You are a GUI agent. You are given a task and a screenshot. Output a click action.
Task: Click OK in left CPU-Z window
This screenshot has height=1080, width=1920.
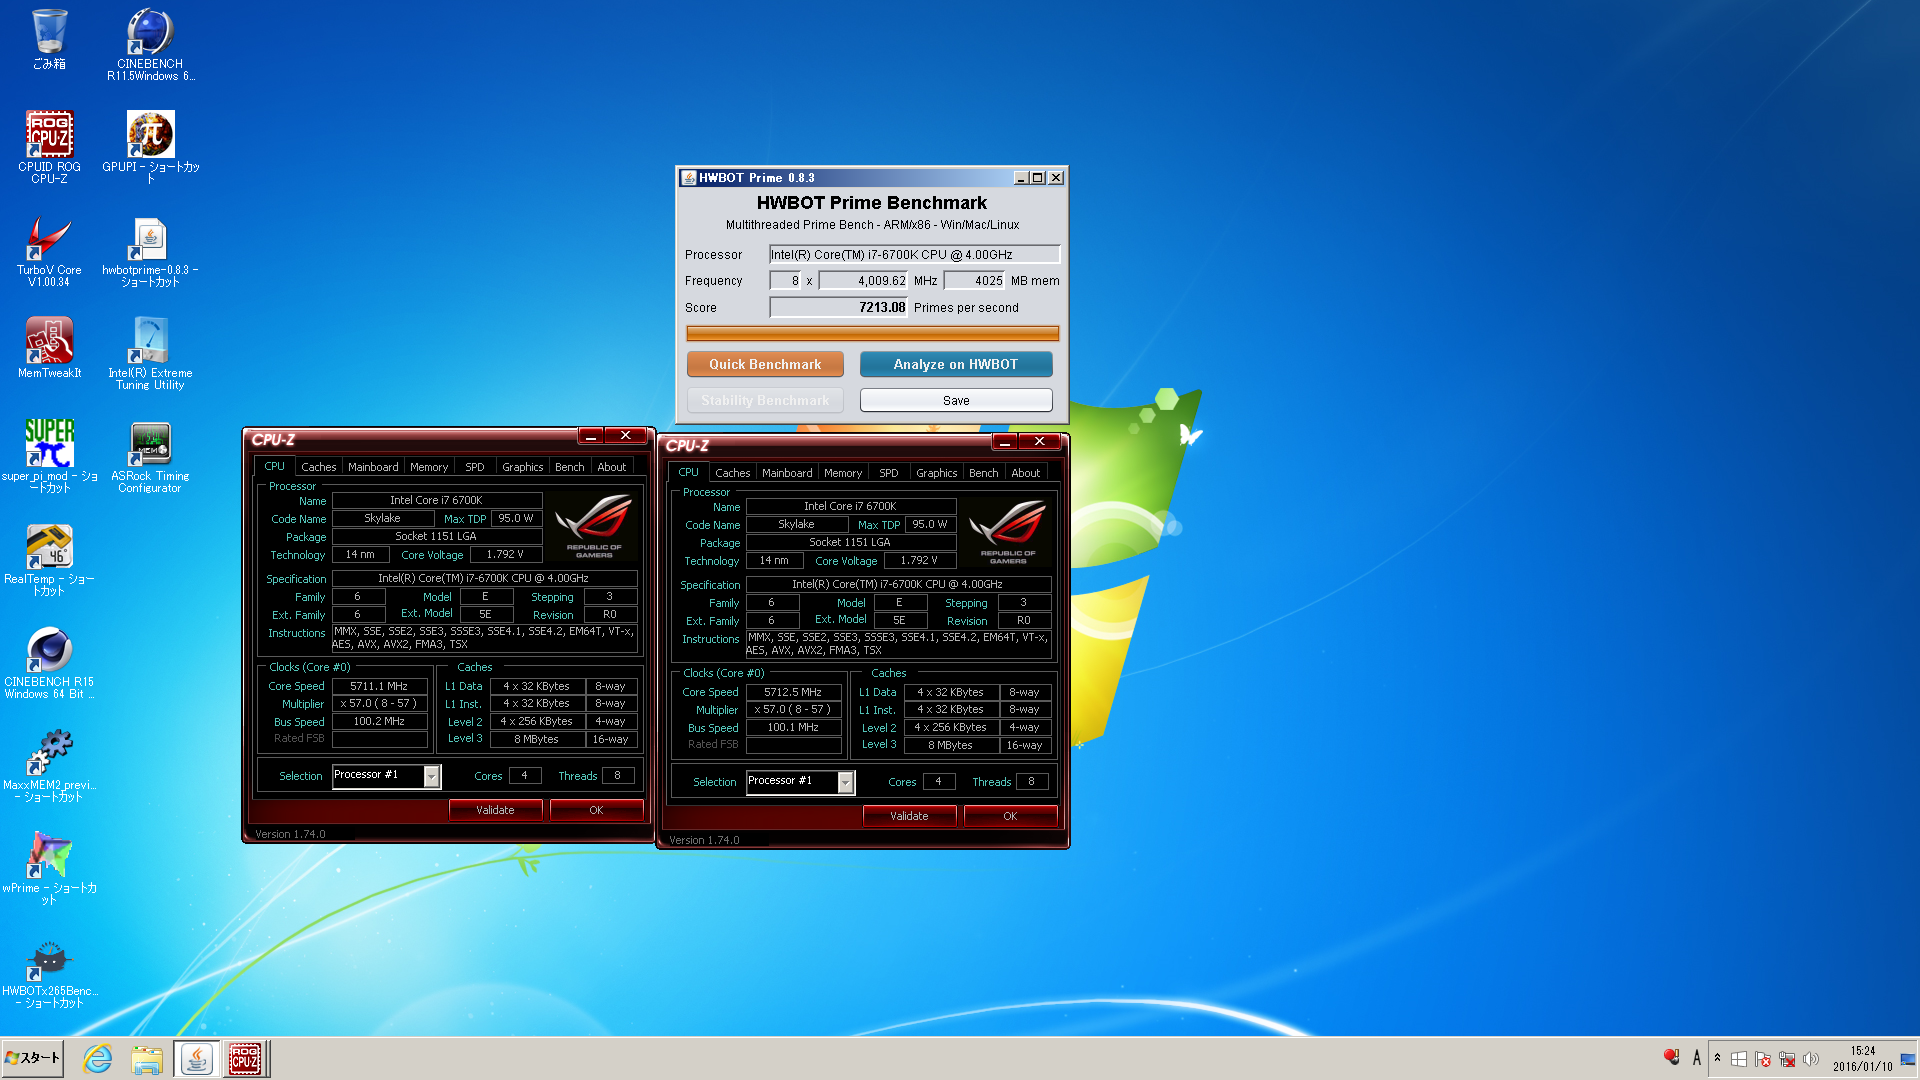[596, 810]
